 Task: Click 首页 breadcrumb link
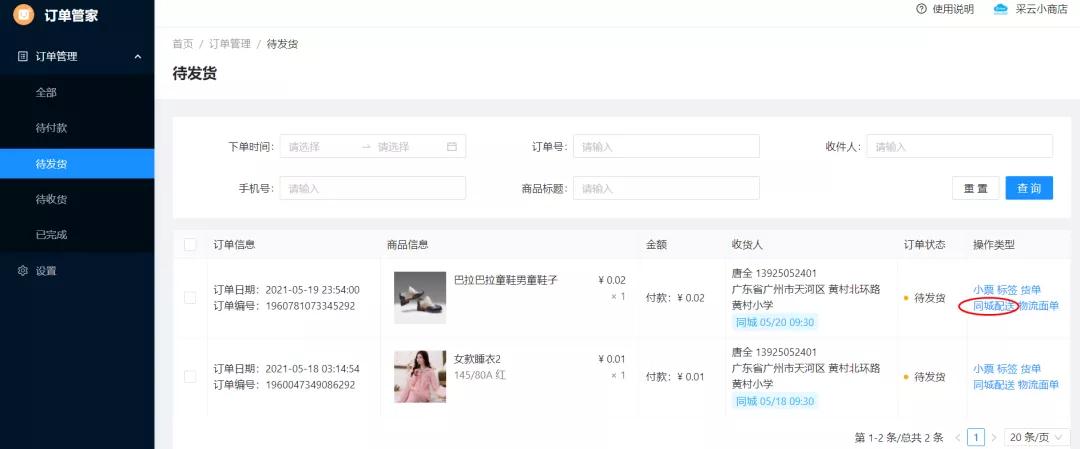(x=183, y=44)
